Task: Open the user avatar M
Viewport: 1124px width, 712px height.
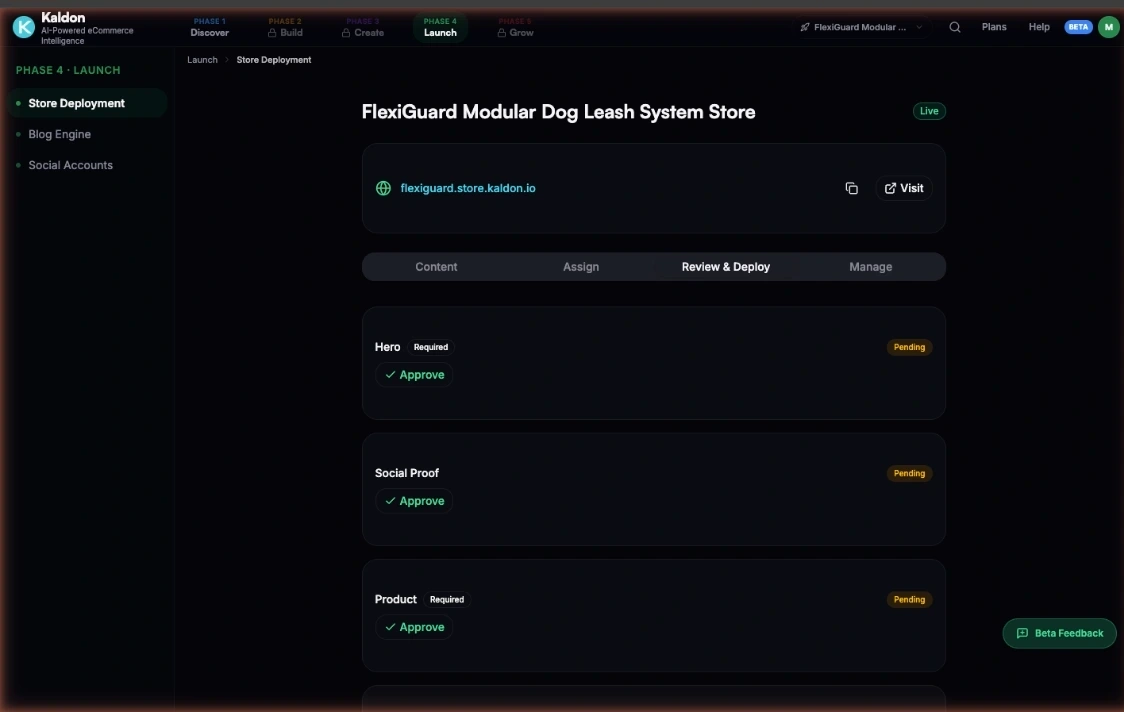Action: 1108,27
